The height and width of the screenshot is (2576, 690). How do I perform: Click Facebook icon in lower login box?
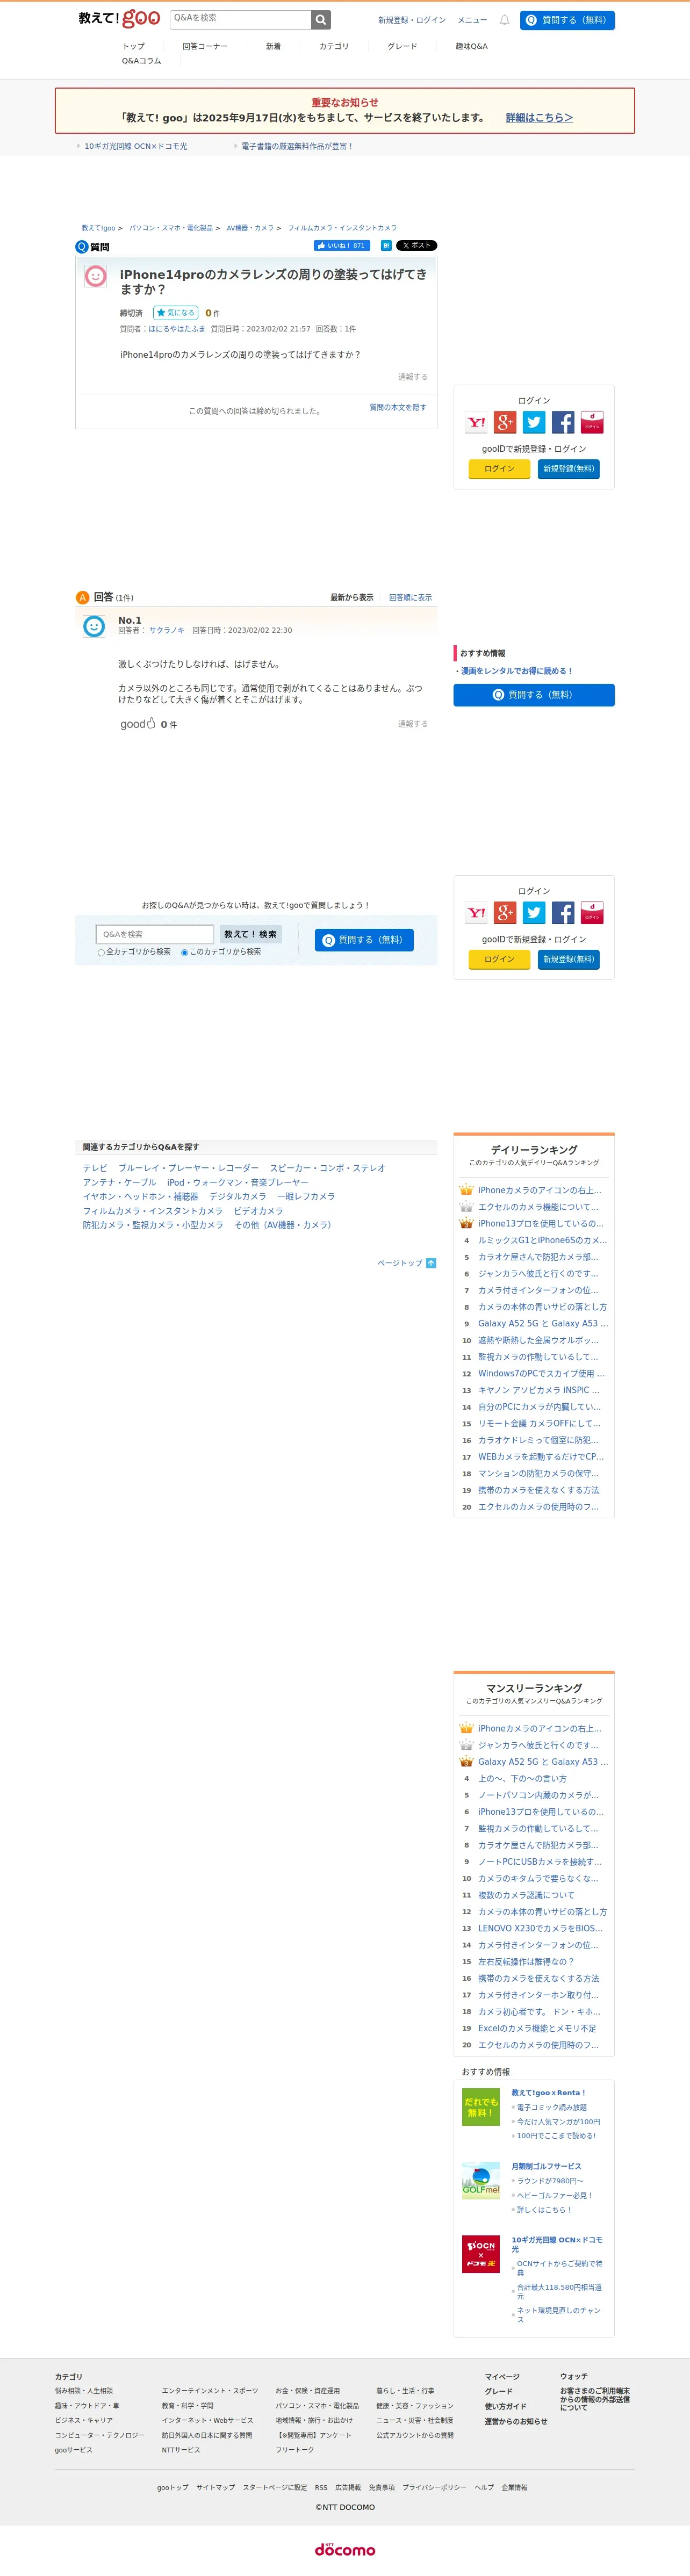pos(563,913)
